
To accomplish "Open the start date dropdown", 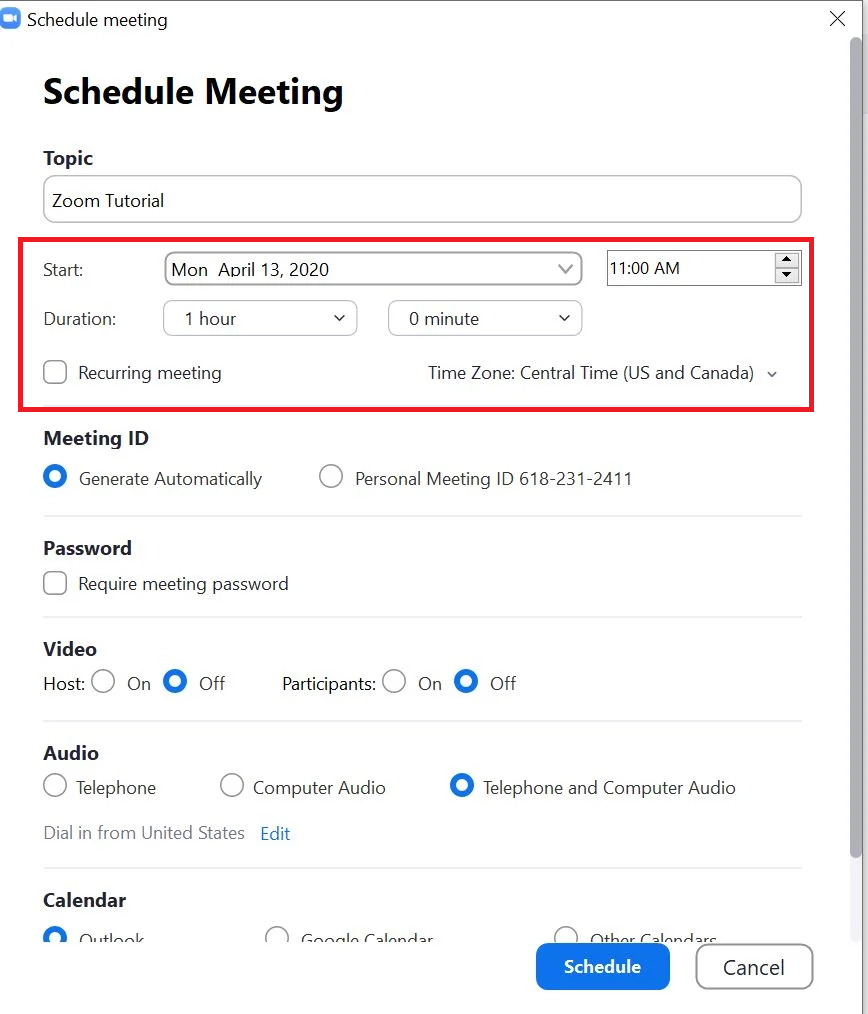I will point(372,268).
